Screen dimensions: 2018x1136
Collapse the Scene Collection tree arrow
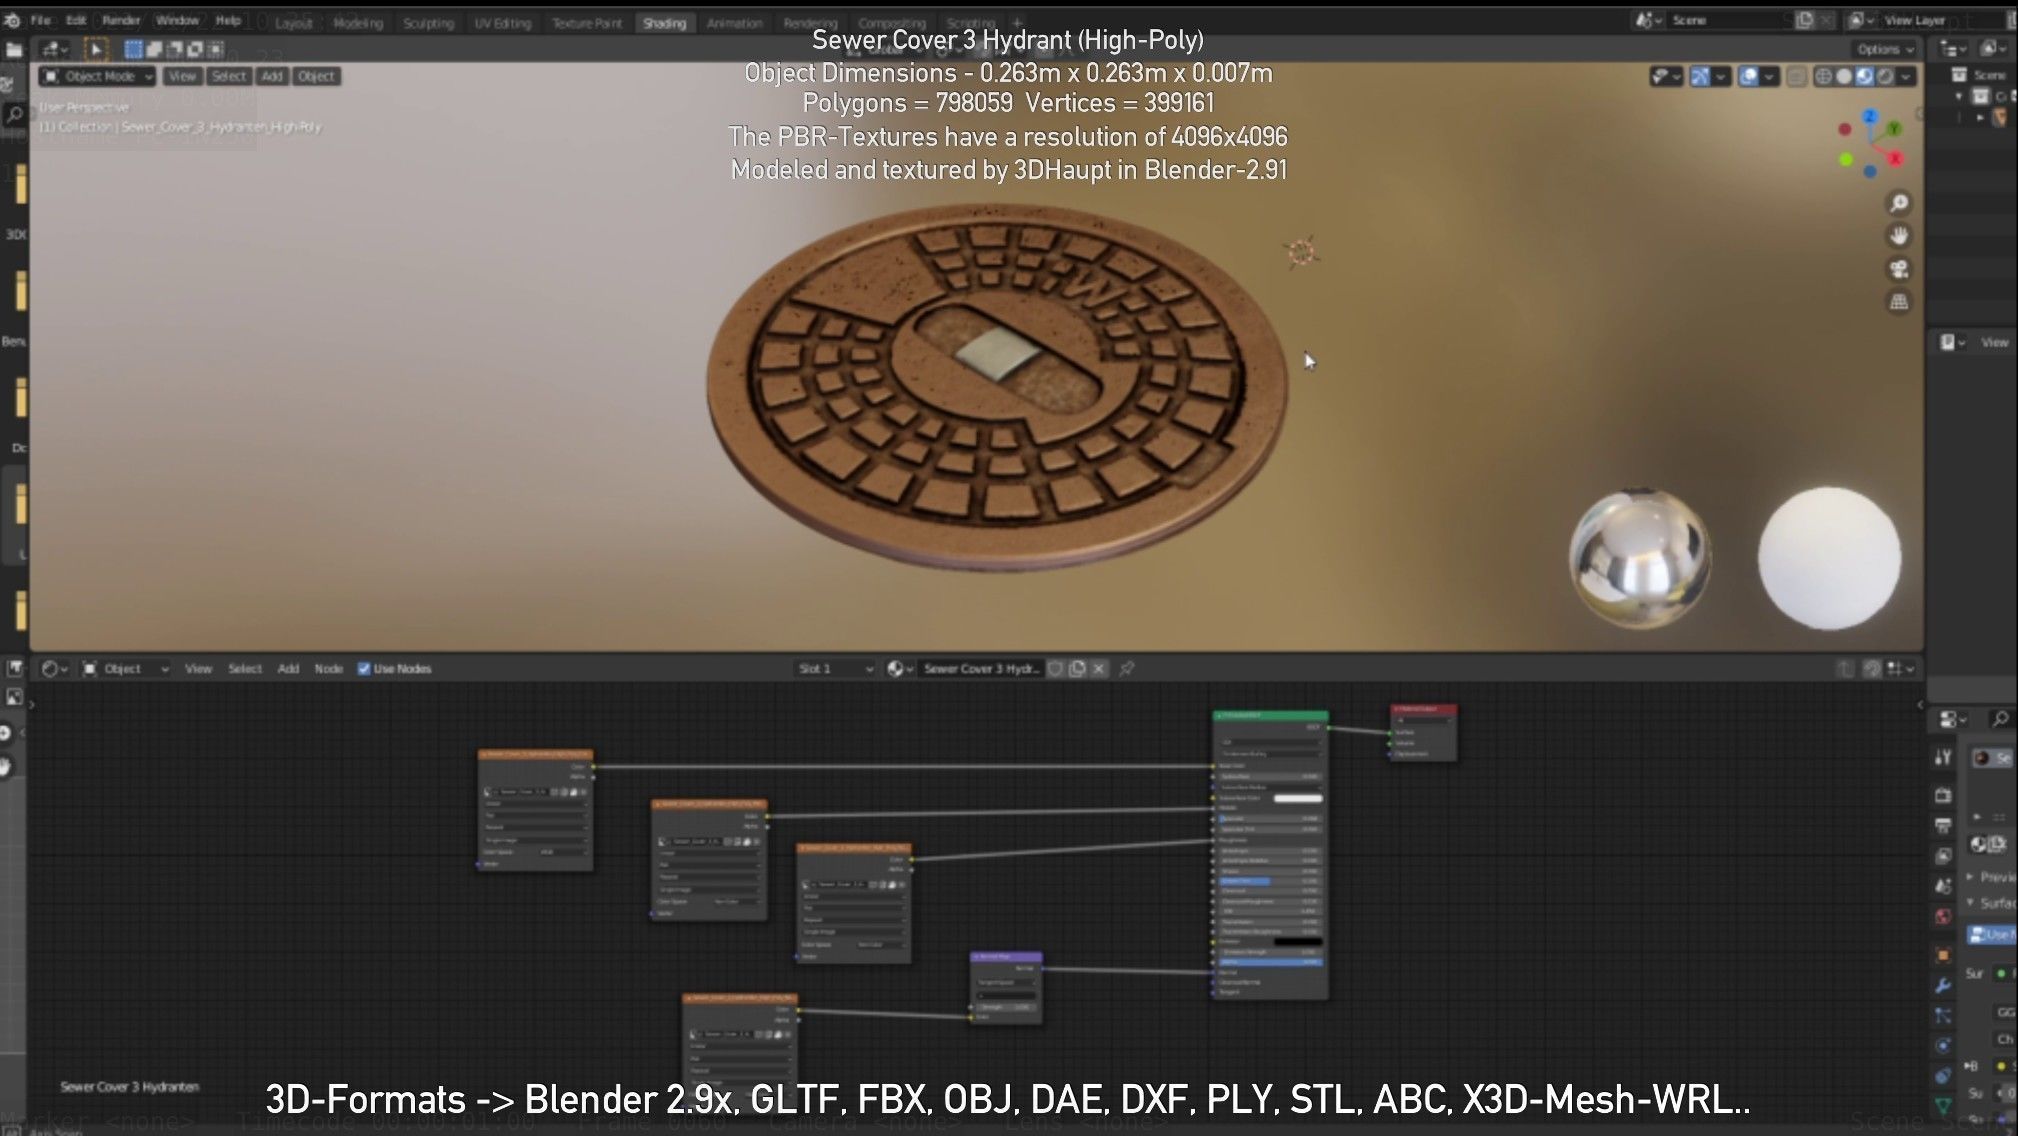pos(1958,96)
